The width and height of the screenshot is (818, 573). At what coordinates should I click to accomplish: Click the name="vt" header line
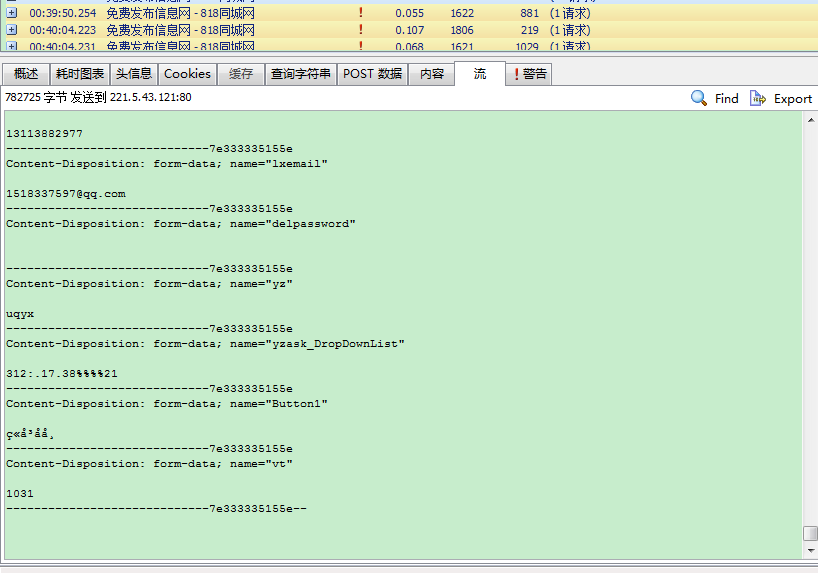(149, 464)
